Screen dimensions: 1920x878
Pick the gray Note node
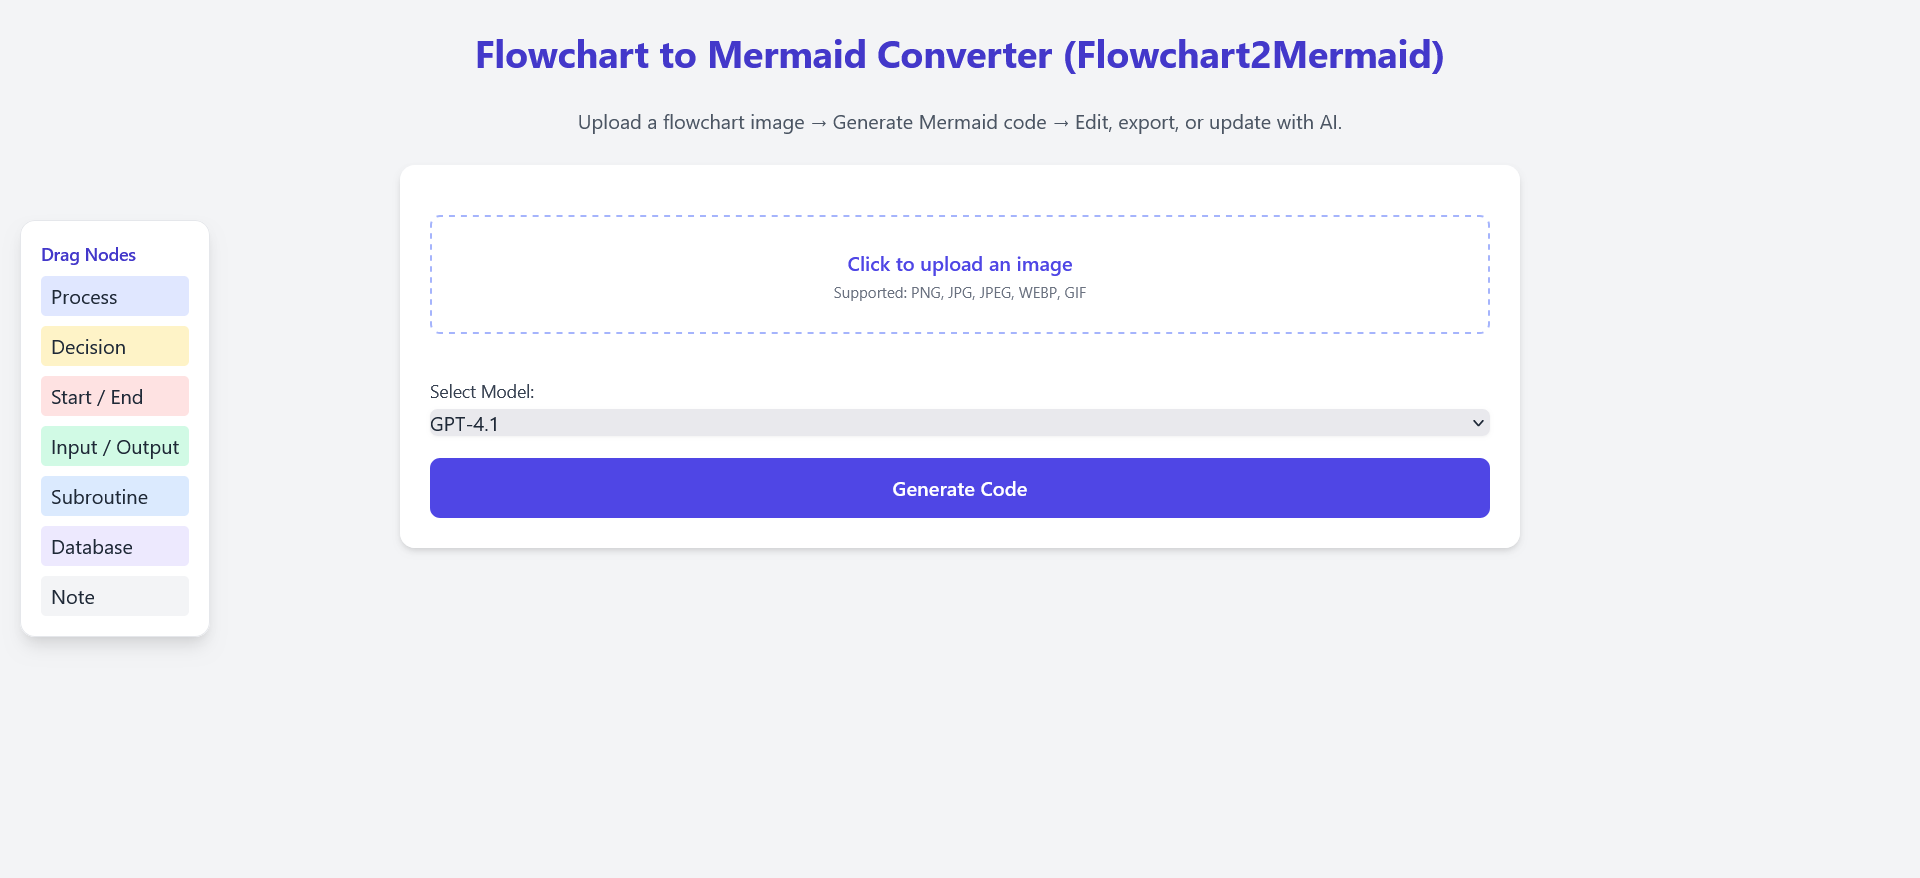click(x=114, y=597)
